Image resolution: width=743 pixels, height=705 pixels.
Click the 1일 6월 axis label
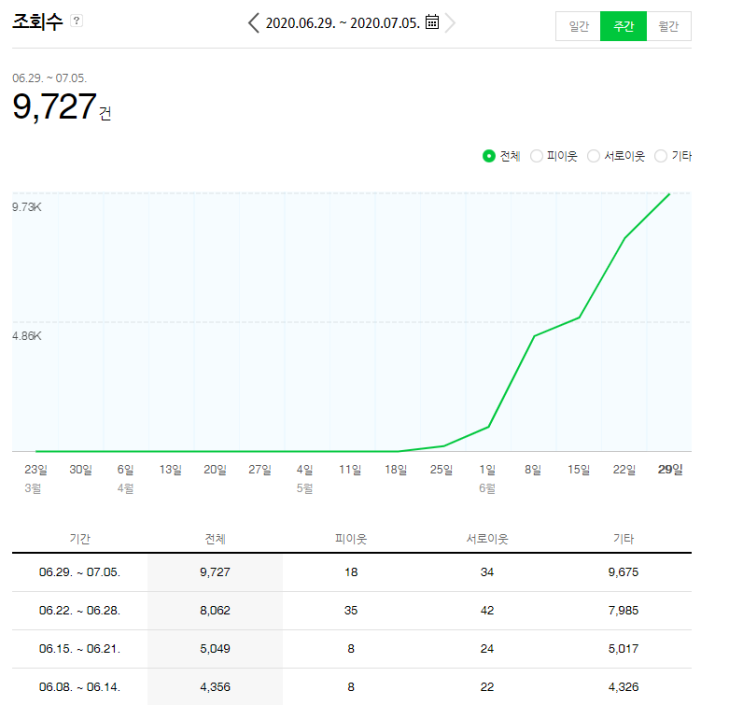pos(488,479)
